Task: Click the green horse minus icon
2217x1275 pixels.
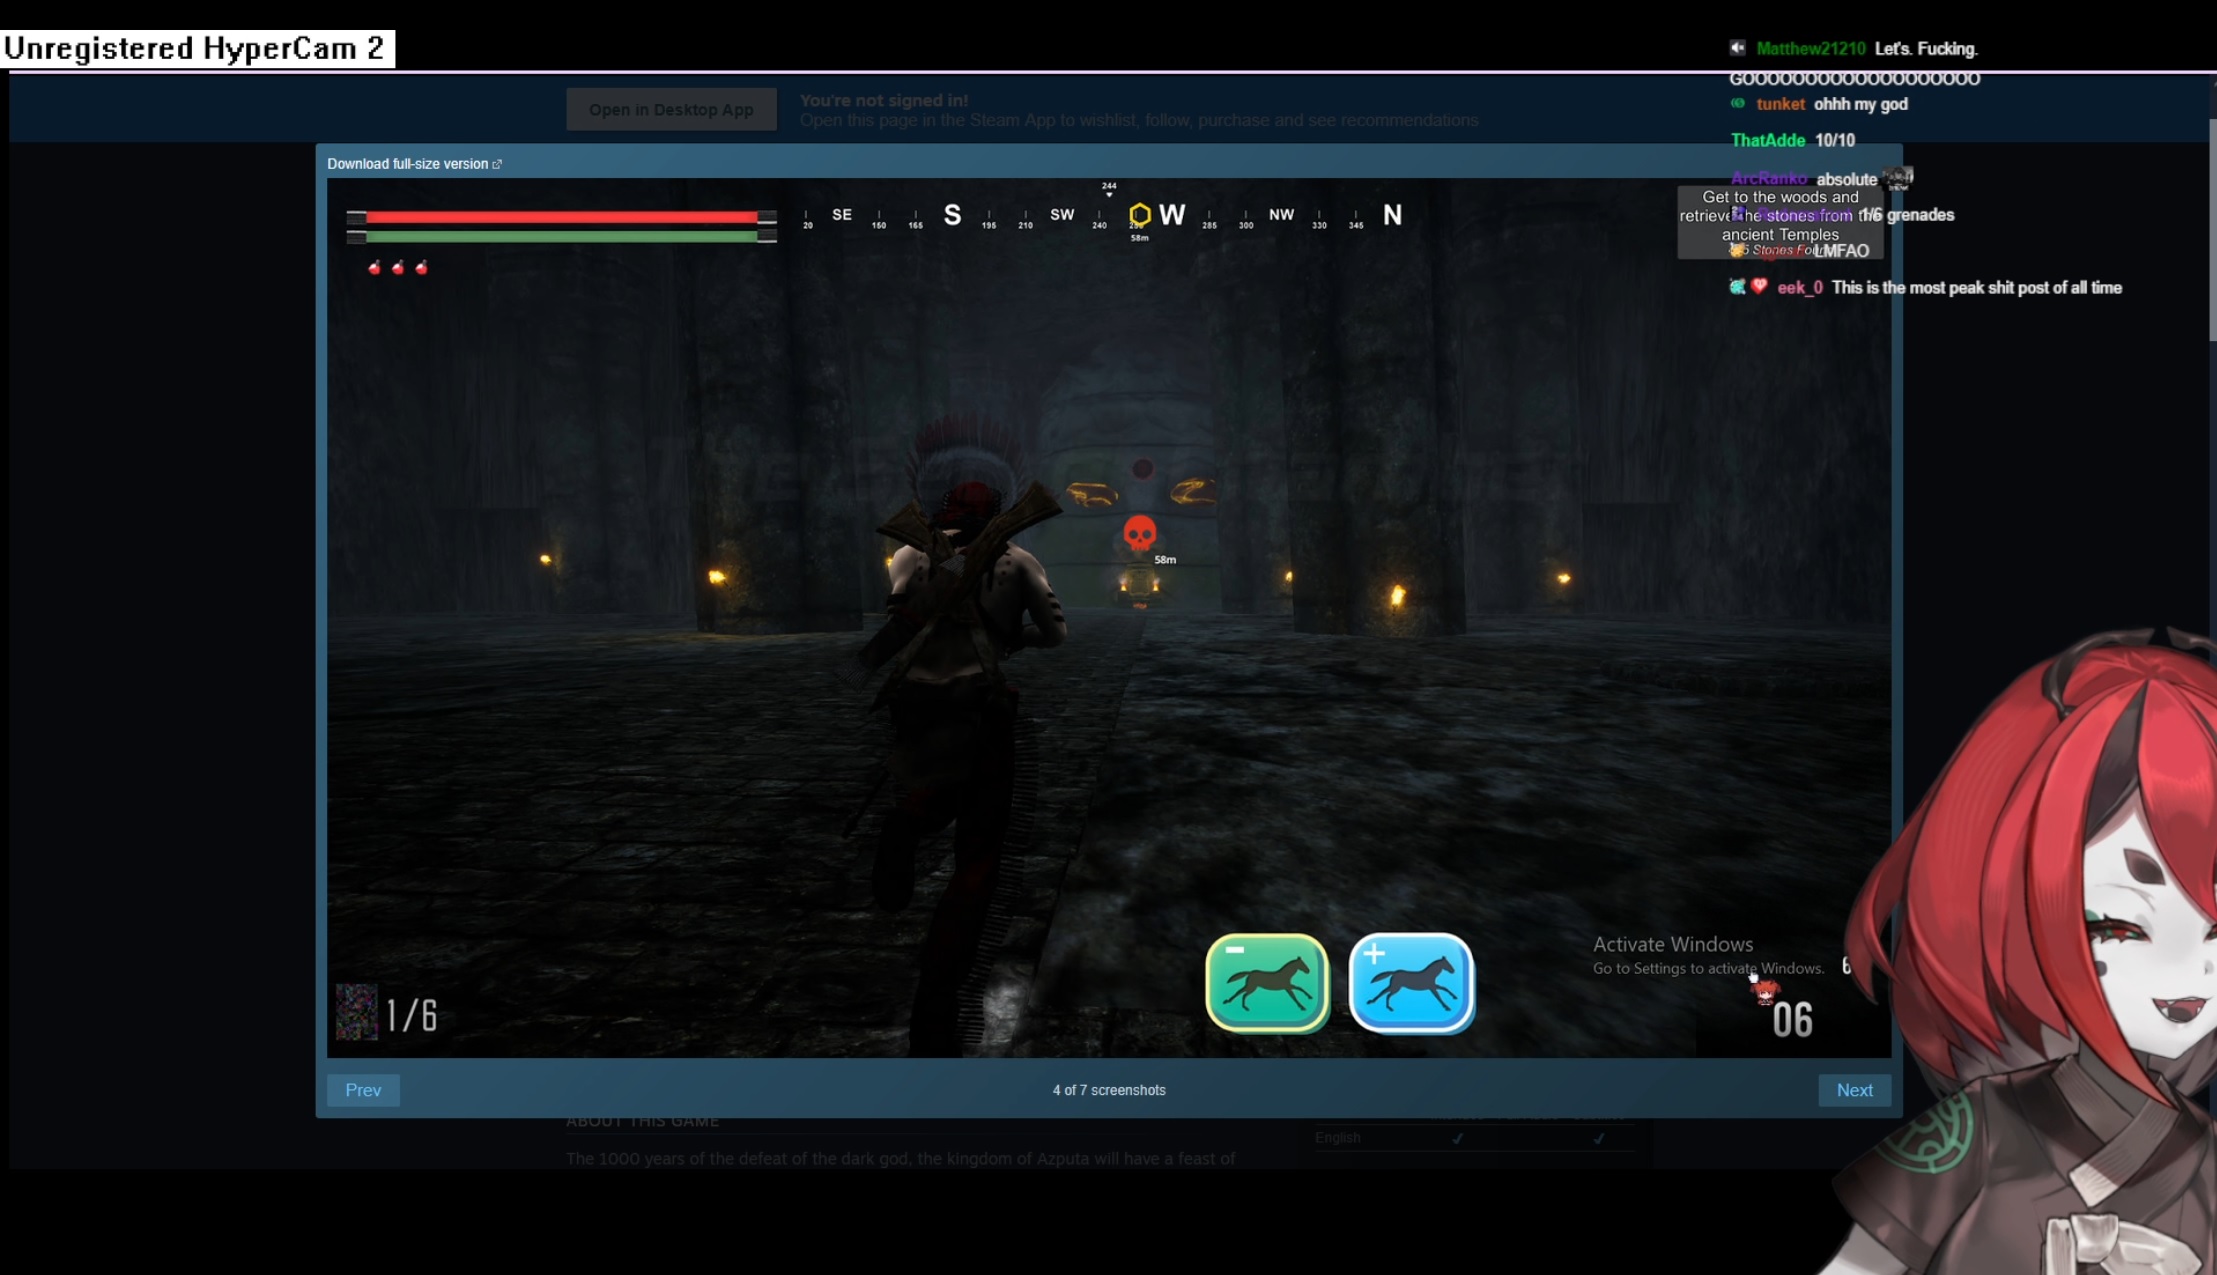Action: tap(1267, 982)
